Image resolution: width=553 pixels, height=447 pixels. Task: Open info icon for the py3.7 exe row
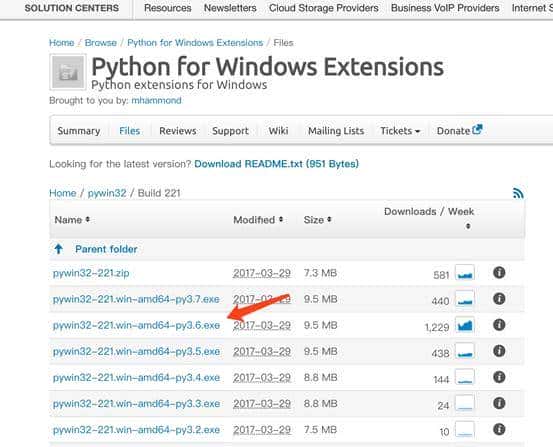pyautogui.click(x=499, y=299)
